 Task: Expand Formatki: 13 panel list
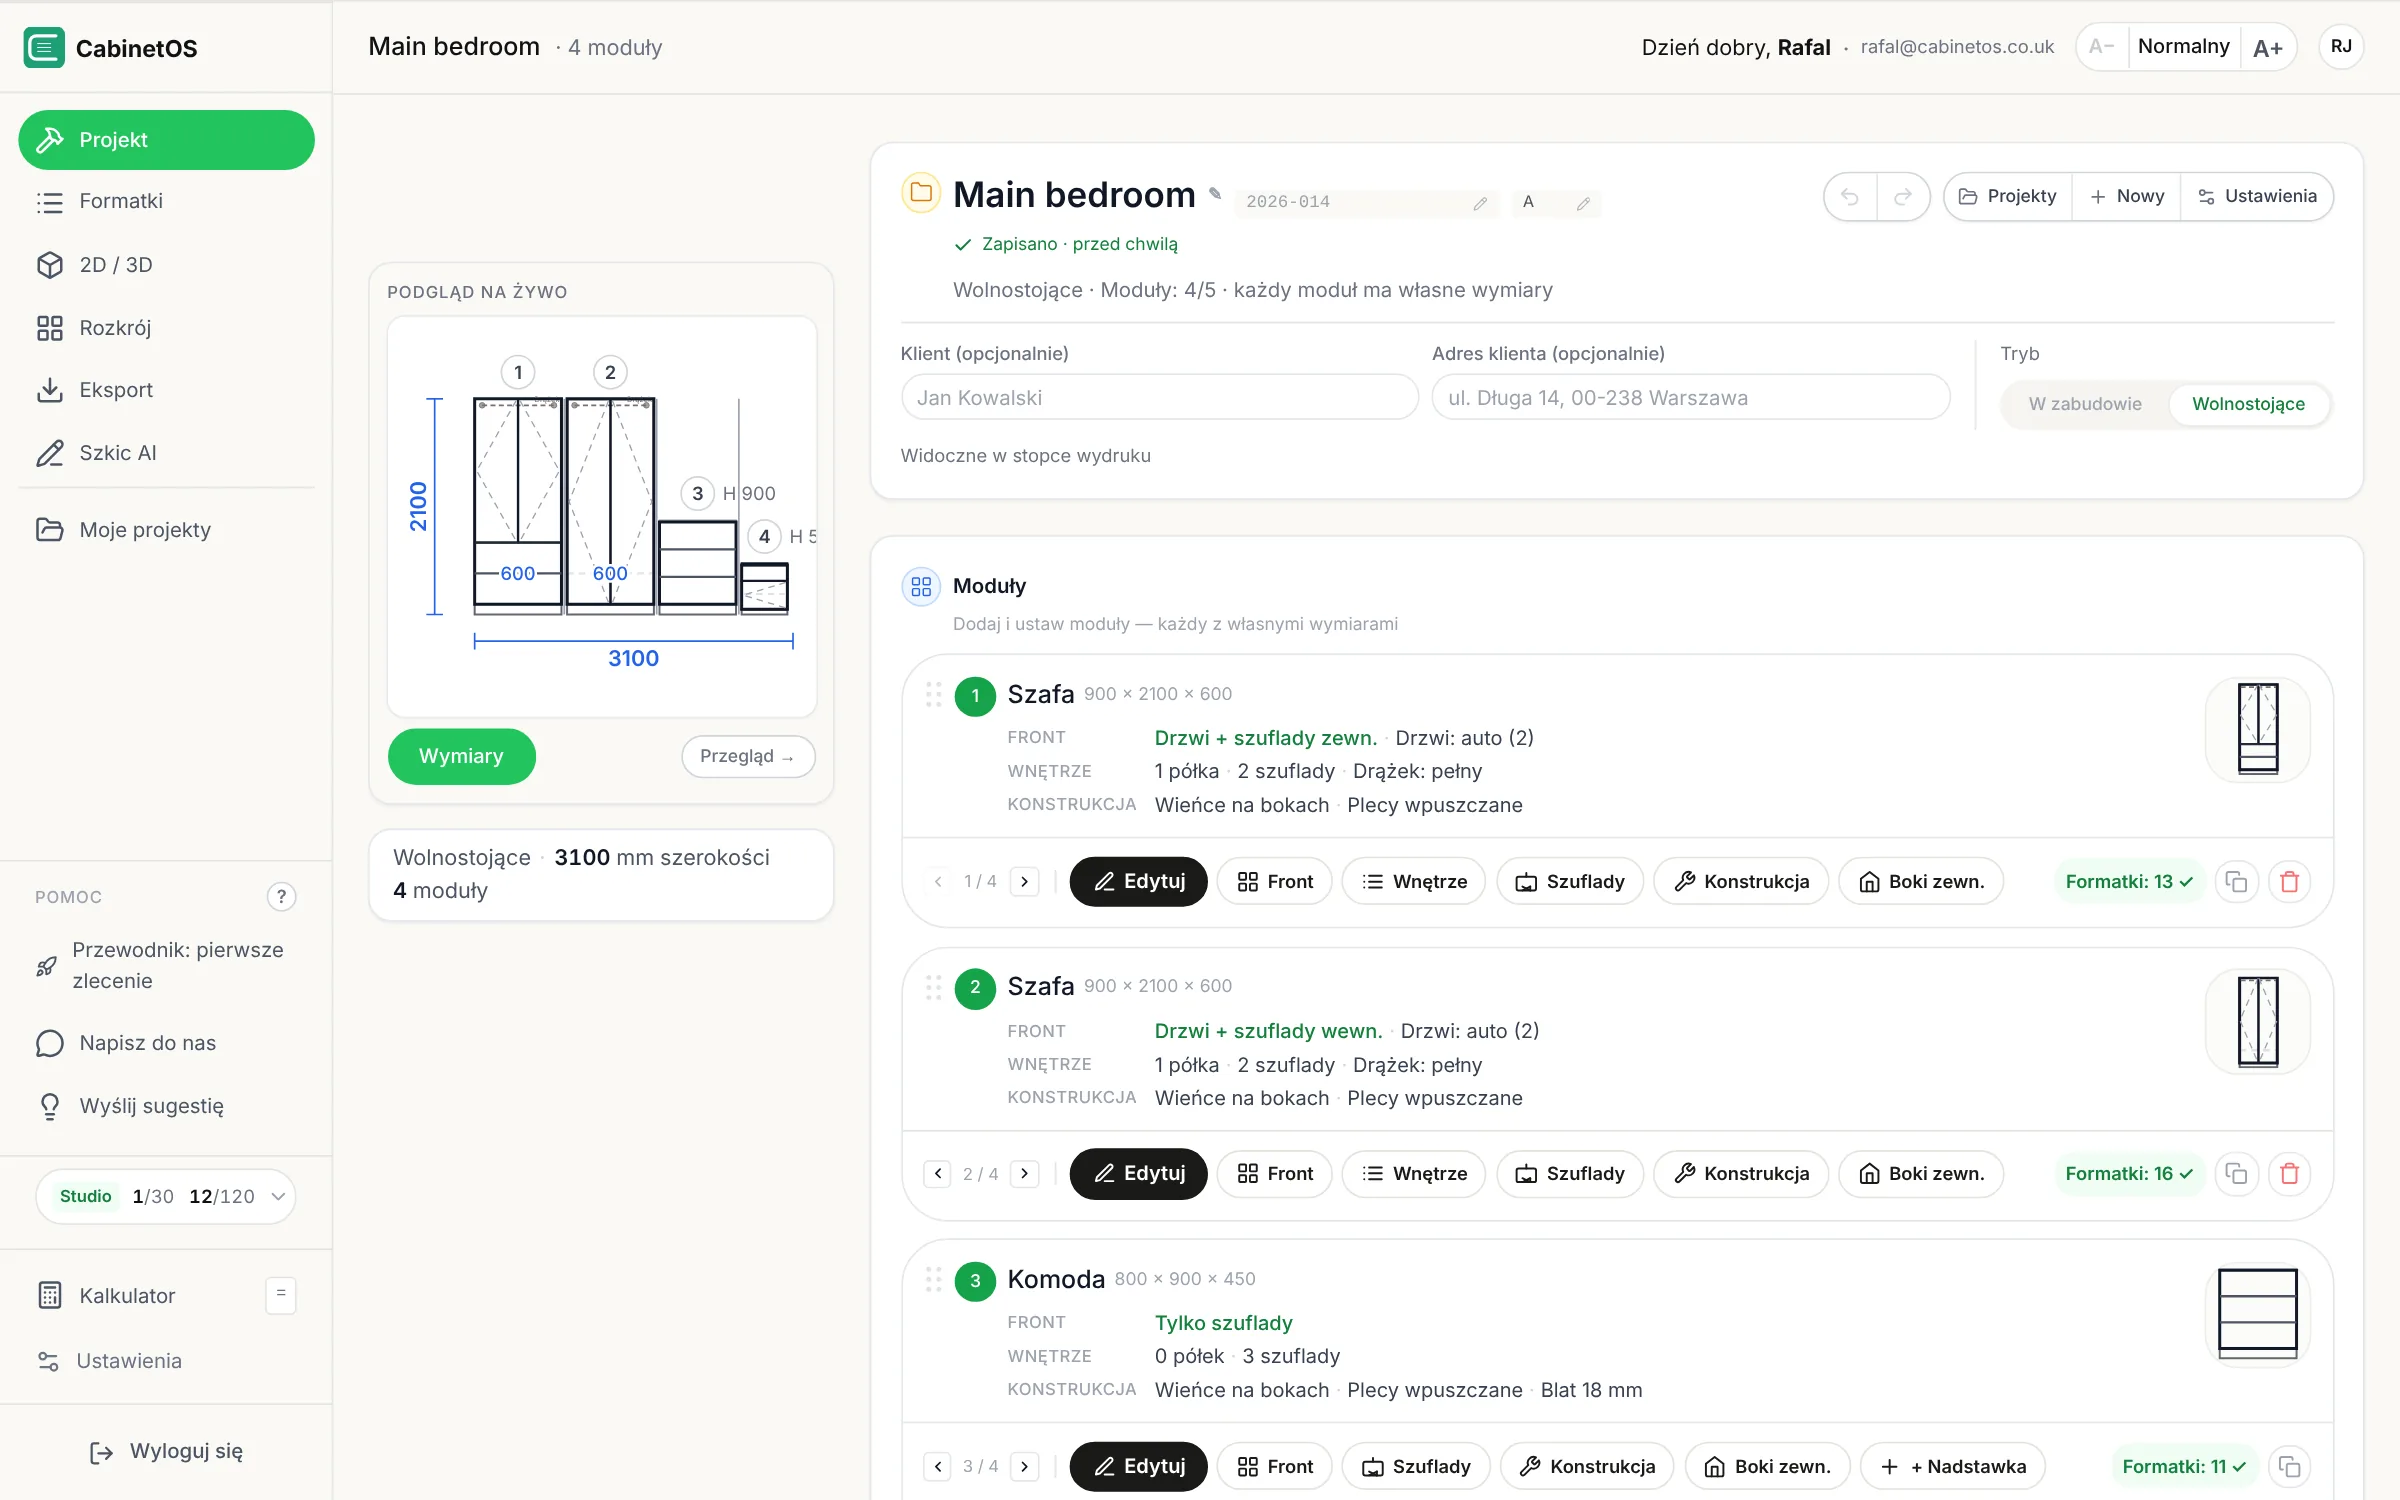tap(2129, 882)
